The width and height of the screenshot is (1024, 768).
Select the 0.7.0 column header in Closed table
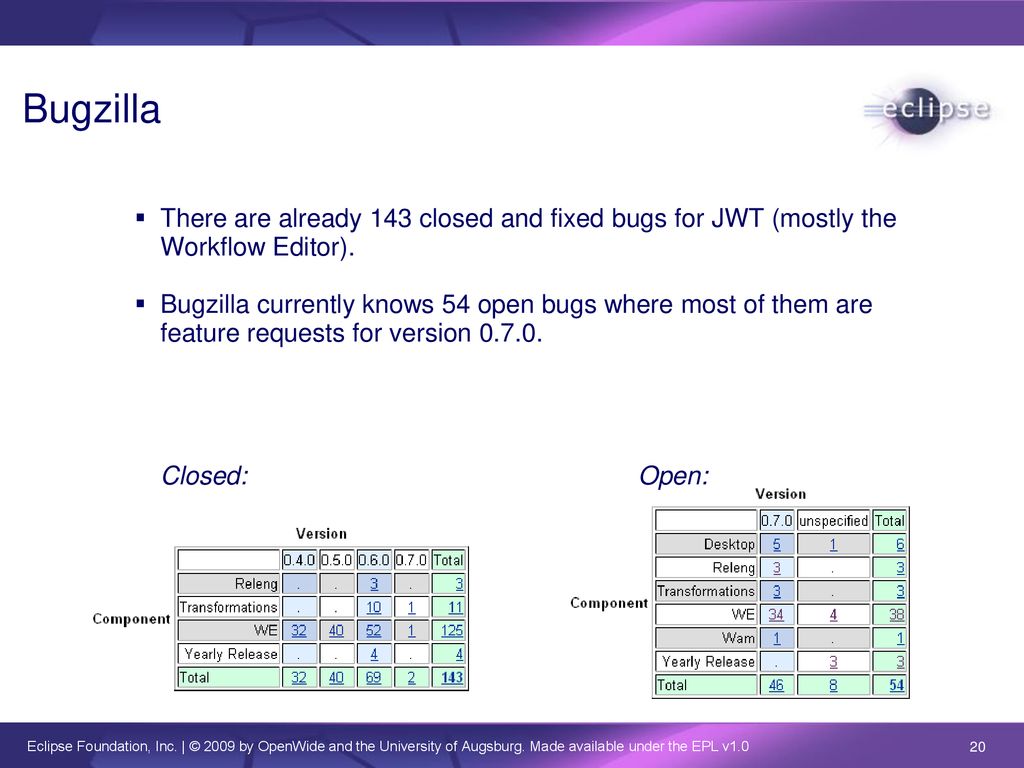click(411, 560)
